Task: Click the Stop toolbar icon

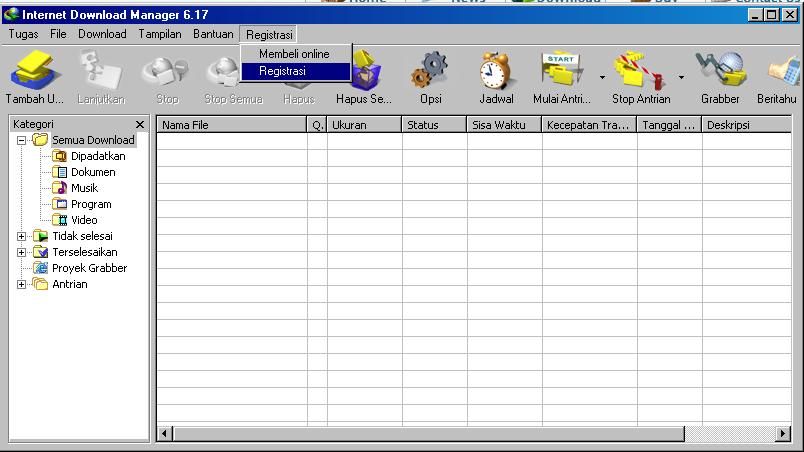Action: click(166, 70)
